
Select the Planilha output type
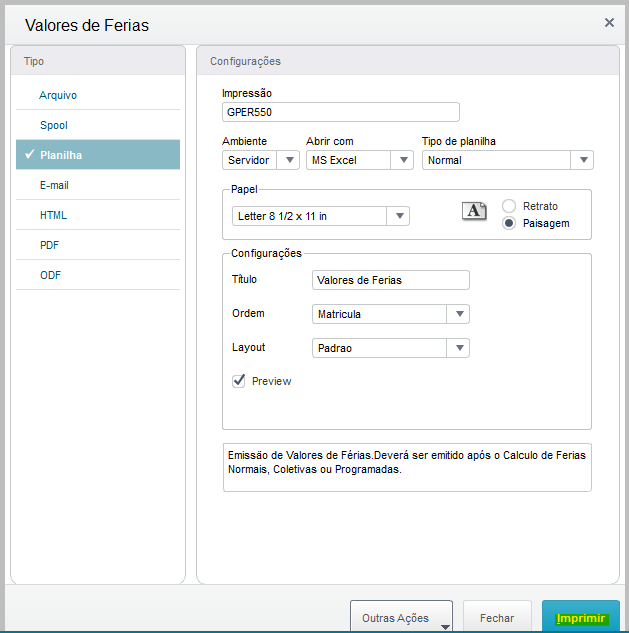click(x=98, y=155)
